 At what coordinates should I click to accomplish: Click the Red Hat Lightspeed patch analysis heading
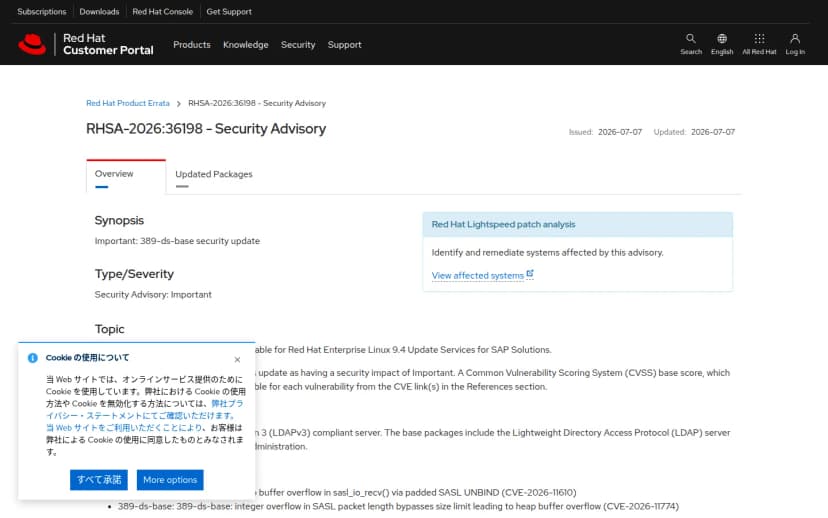[x=503, y=224]
